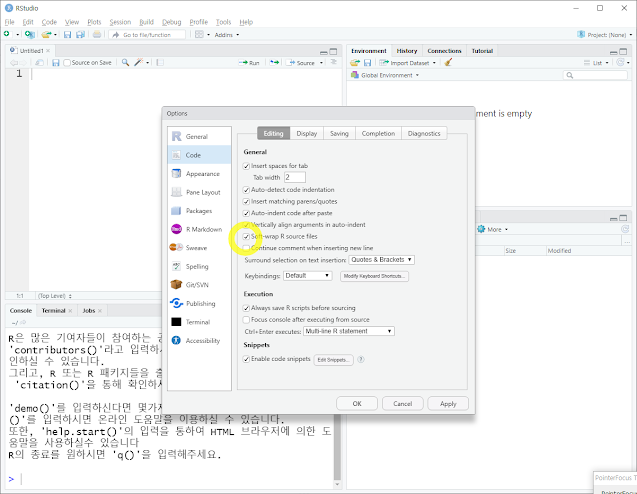
Task: Click the save workspace icon in Environment pane
Action: point(368,63)
